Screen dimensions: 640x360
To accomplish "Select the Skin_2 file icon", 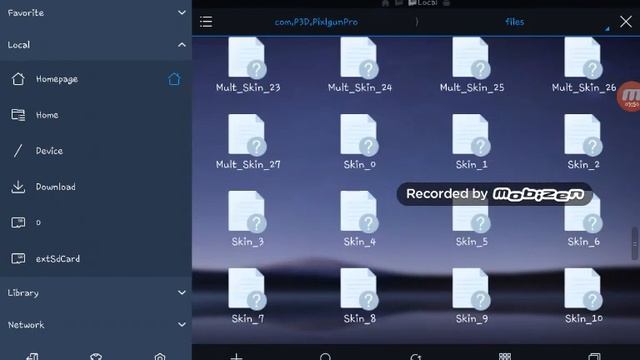I will (x=583, y=135).
